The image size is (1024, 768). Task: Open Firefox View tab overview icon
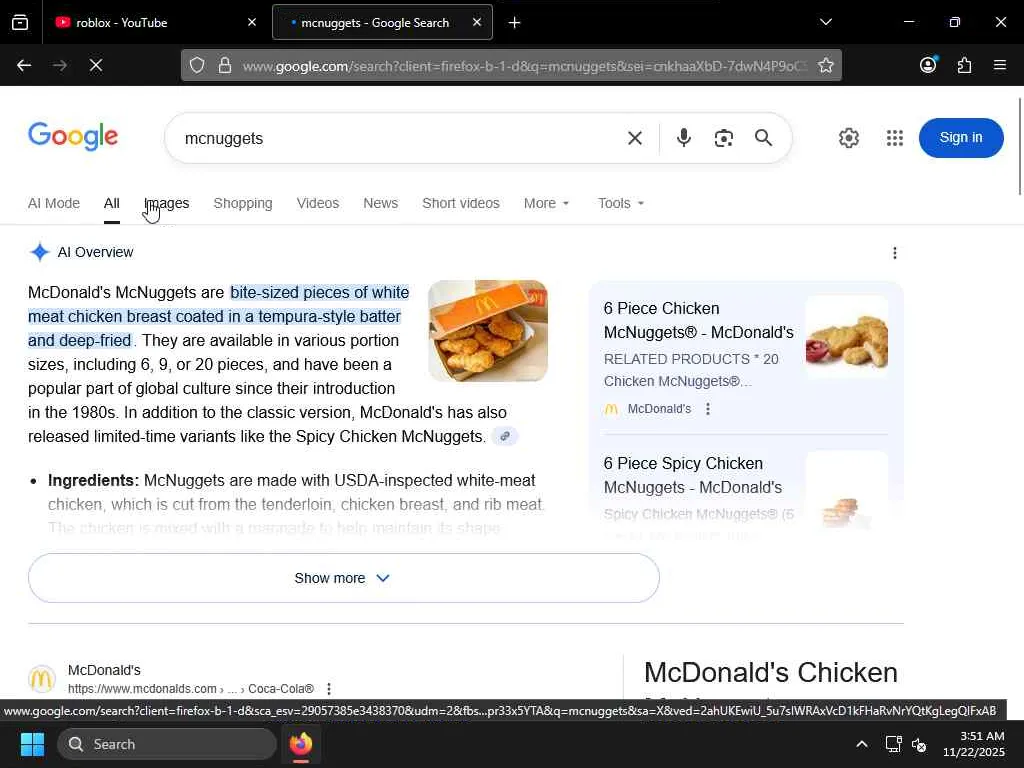20,23
